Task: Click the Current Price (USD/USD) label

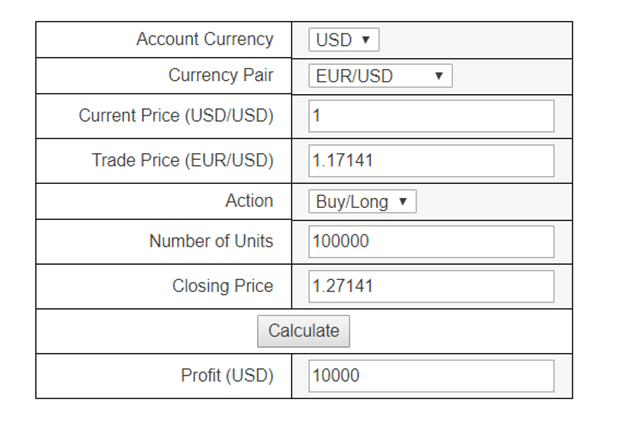Action: tap(176, 116)
